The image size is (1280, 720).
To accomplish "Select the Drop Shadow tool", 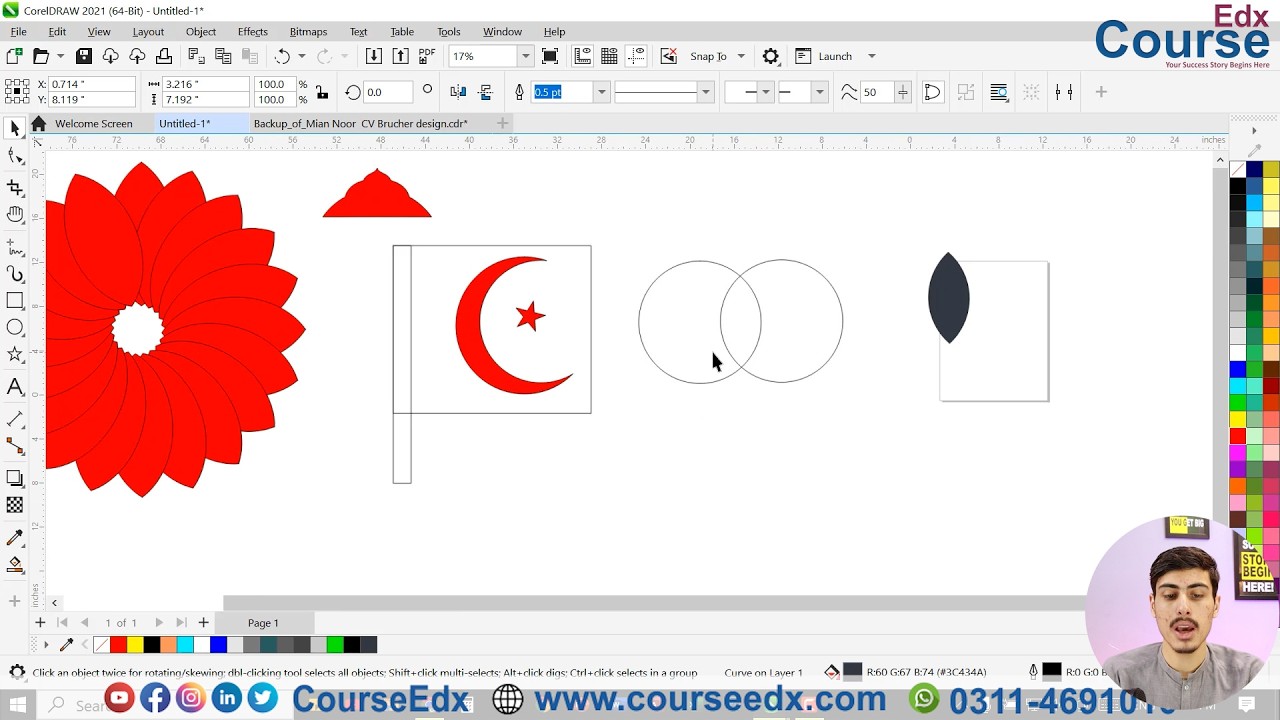I will pyautogui.click(x=14, y=478).
